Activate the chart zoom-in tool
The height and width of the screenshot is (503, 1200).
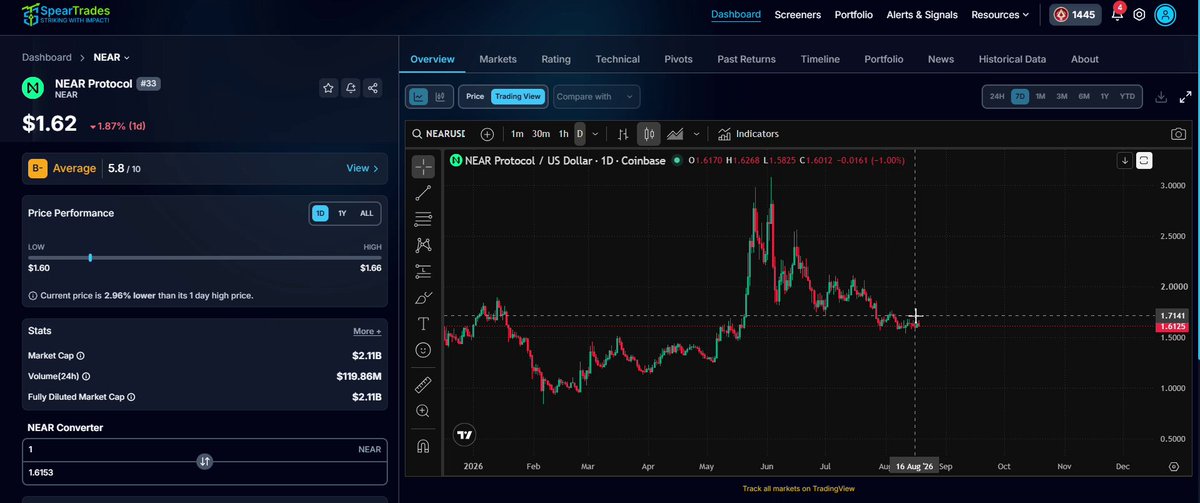click(423, 411)
